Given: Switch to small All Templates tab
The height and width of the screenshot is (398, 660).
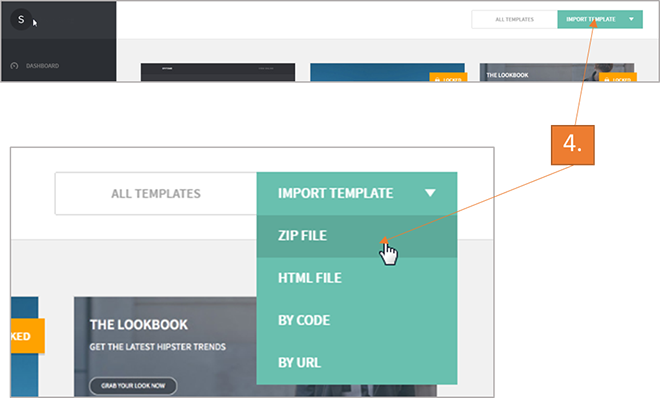Looking at the screenshot, I should click(x=514, y=19).
